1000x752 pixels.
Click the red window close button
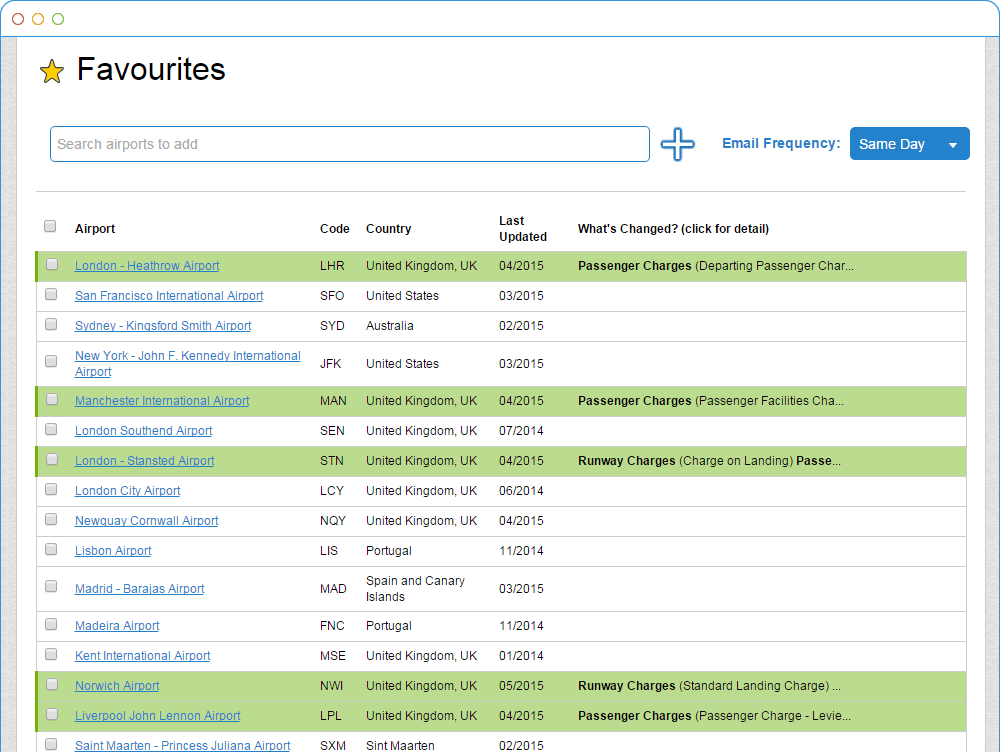point(18,19)
